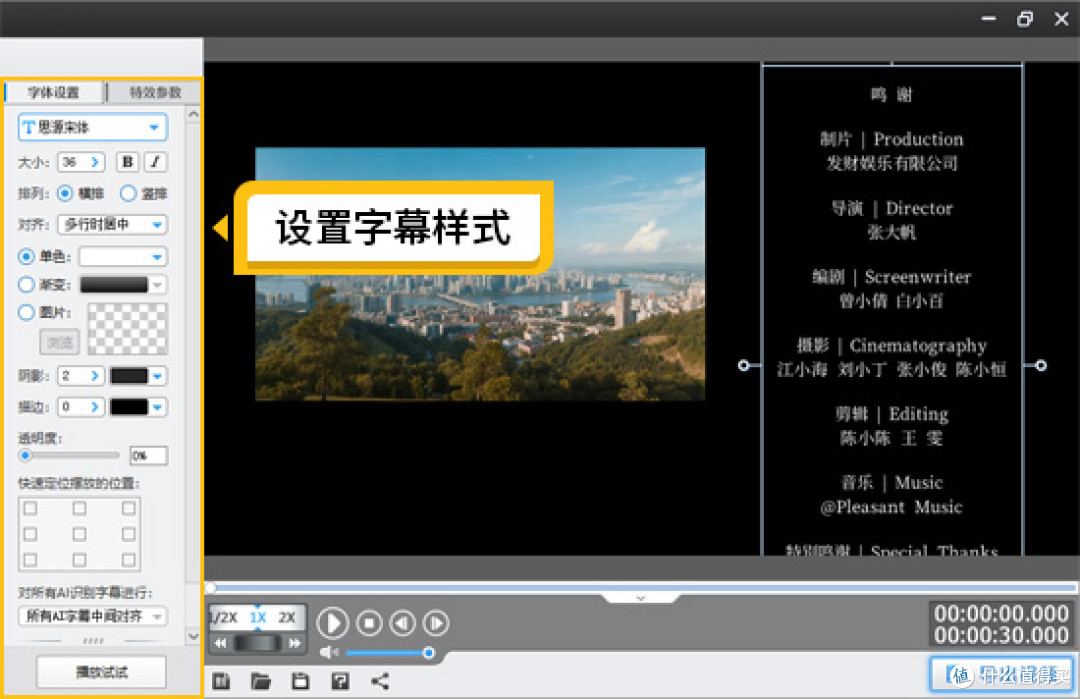
Task: Save project with the floppy icon
Action: click(x=300, y=682)
